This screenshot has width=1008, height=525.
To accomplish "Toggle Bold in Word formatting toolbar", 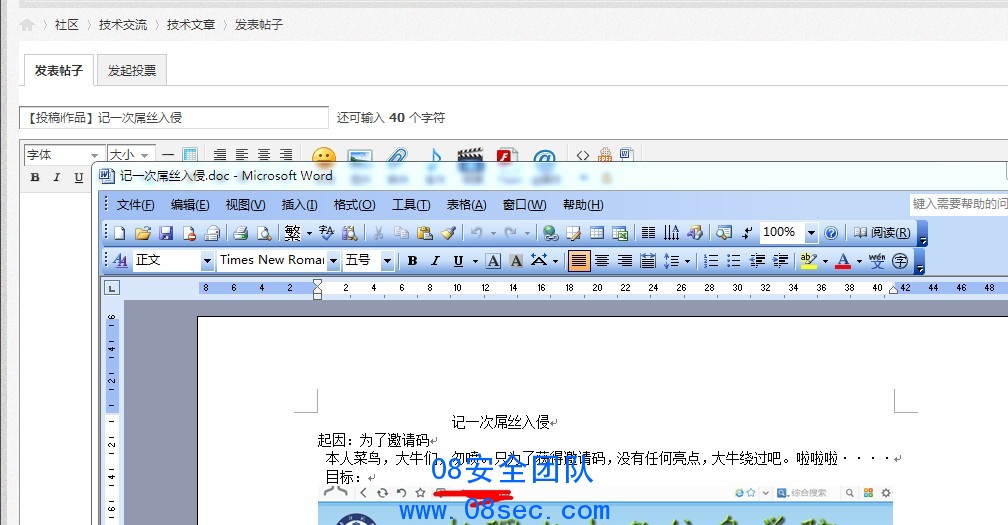I will click(412, 260).
